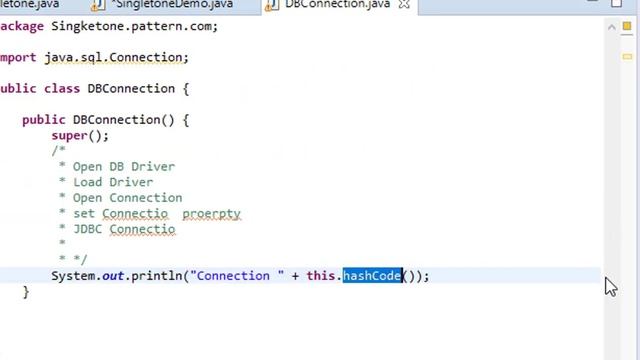Image resolution: width=640 pixels, height=360 pixels.
Task: Switch to the SingletoneDemo.java tab
Action: [173, 4]
